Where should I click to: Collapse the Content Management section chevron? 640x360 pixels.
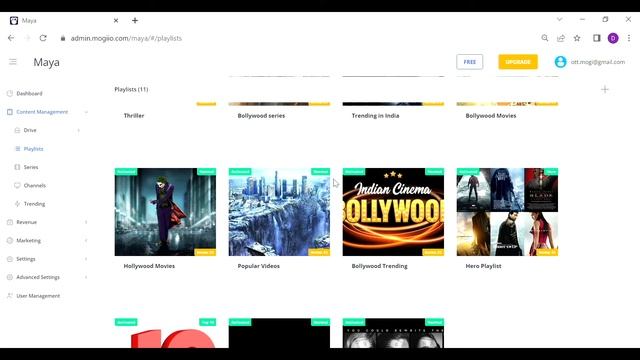tap(86, 112)
